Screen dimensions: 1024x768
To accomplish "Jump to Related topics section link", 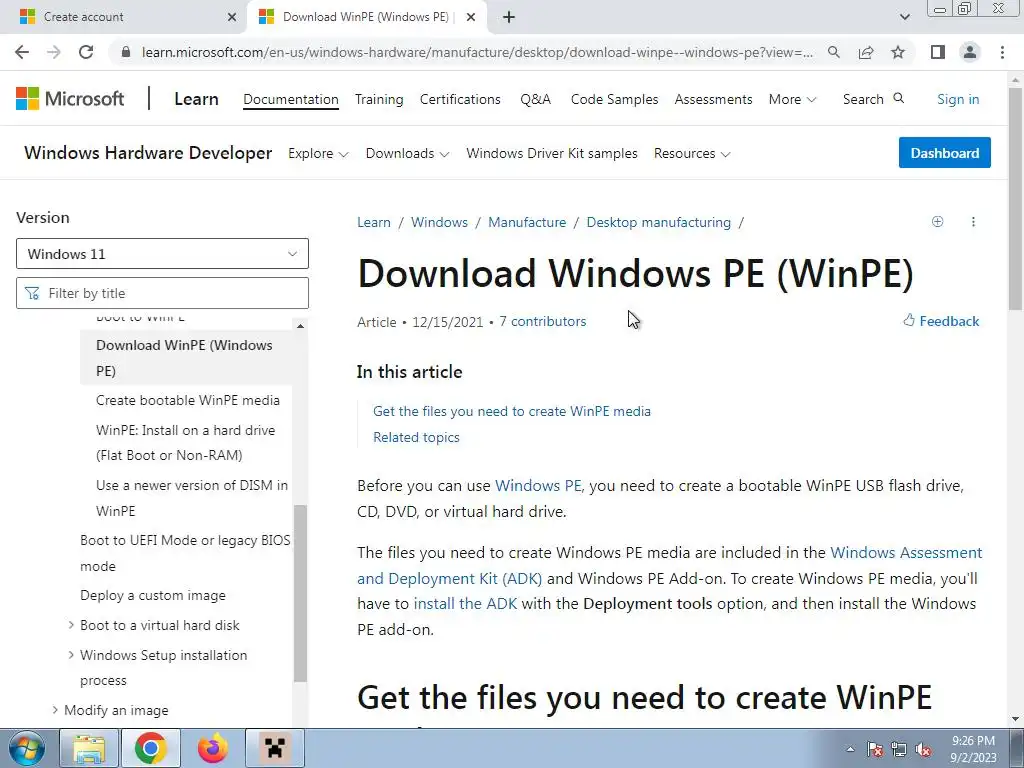I will pyautogui.click(x=416, y=438).
